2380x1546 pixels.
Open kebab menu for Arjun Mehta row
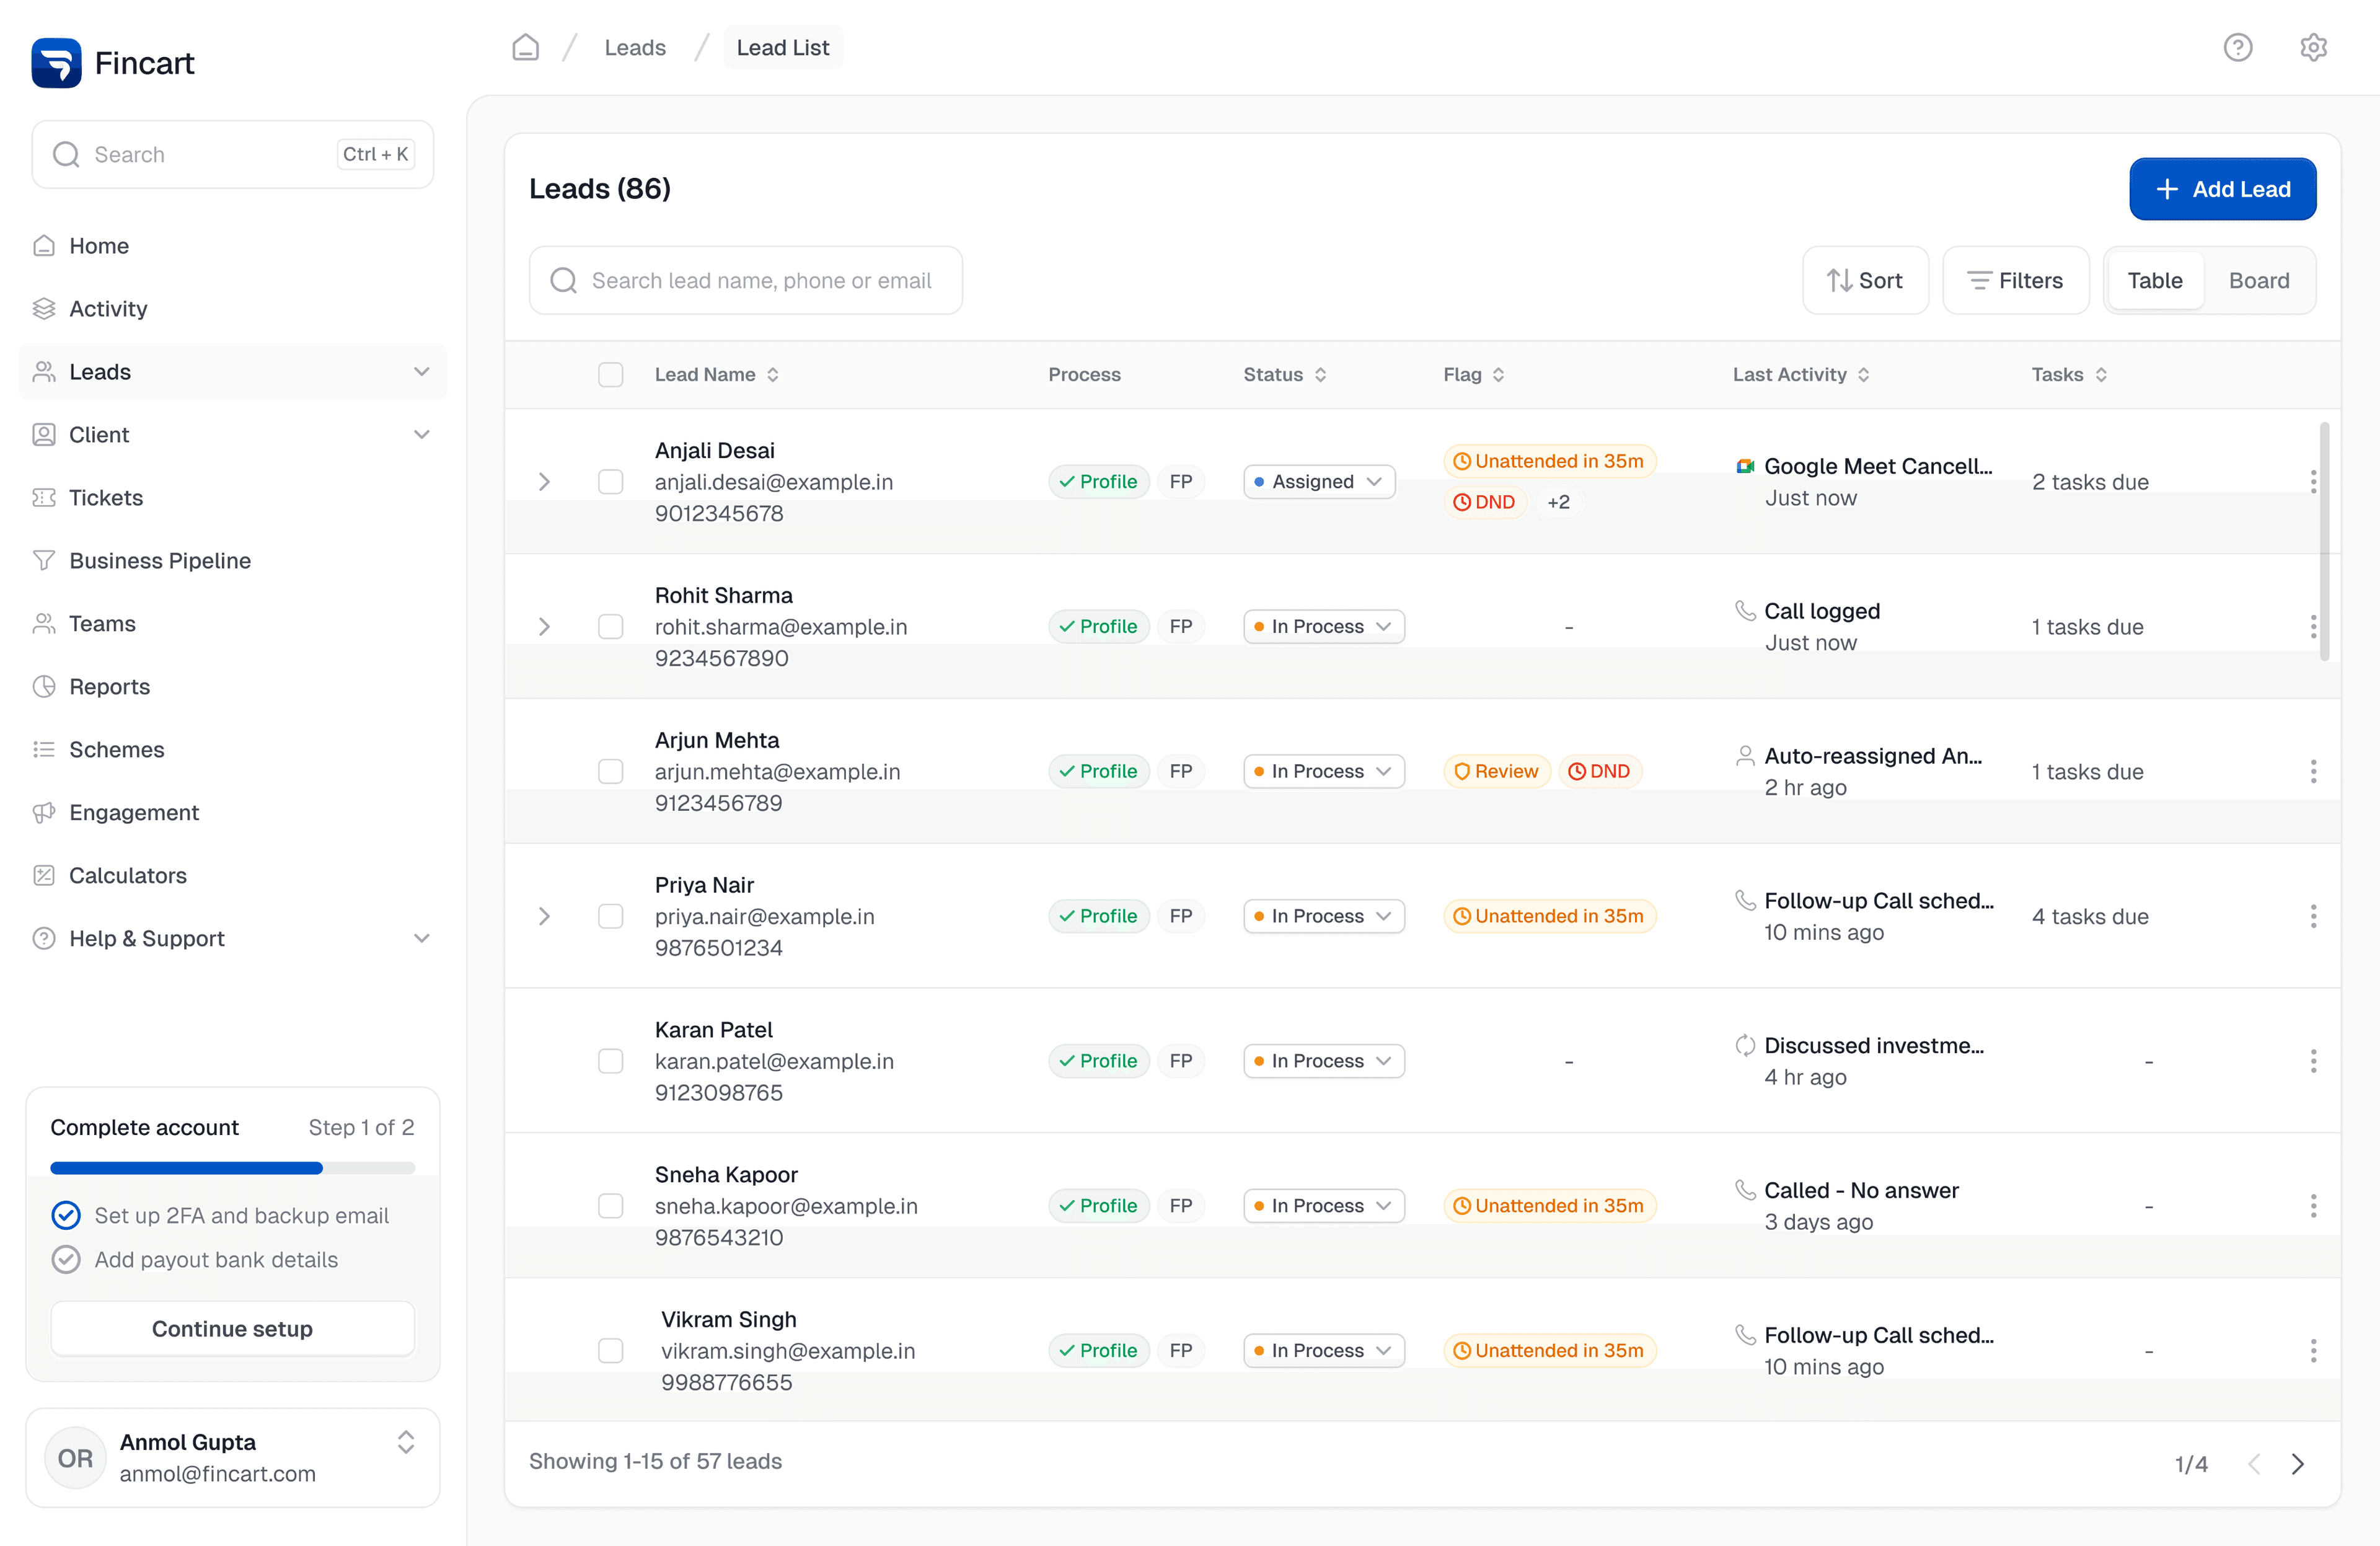(x=2313, y=771)
